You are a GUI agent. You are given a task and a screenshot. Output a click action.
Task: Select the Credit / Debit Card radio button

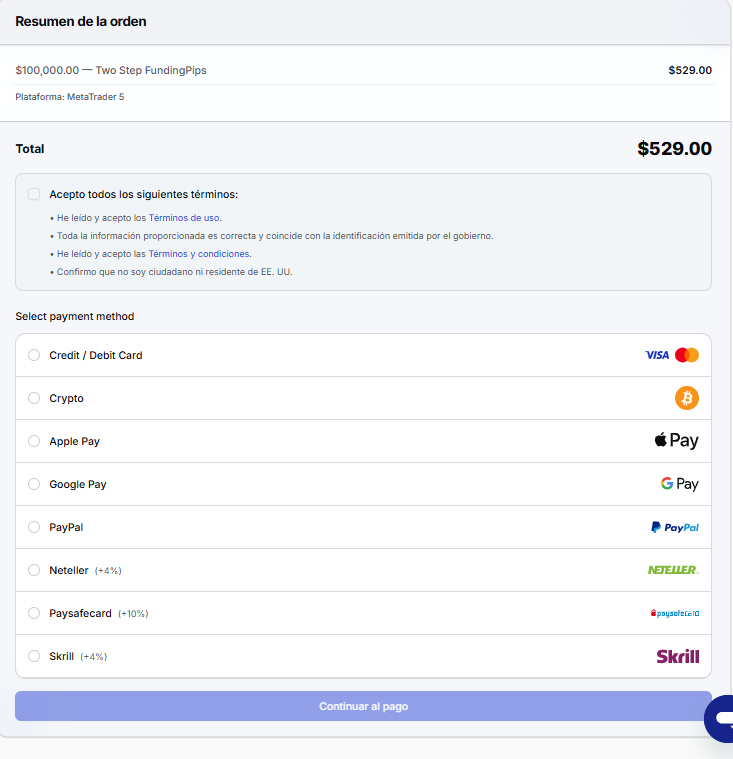(x=34, y=355)
